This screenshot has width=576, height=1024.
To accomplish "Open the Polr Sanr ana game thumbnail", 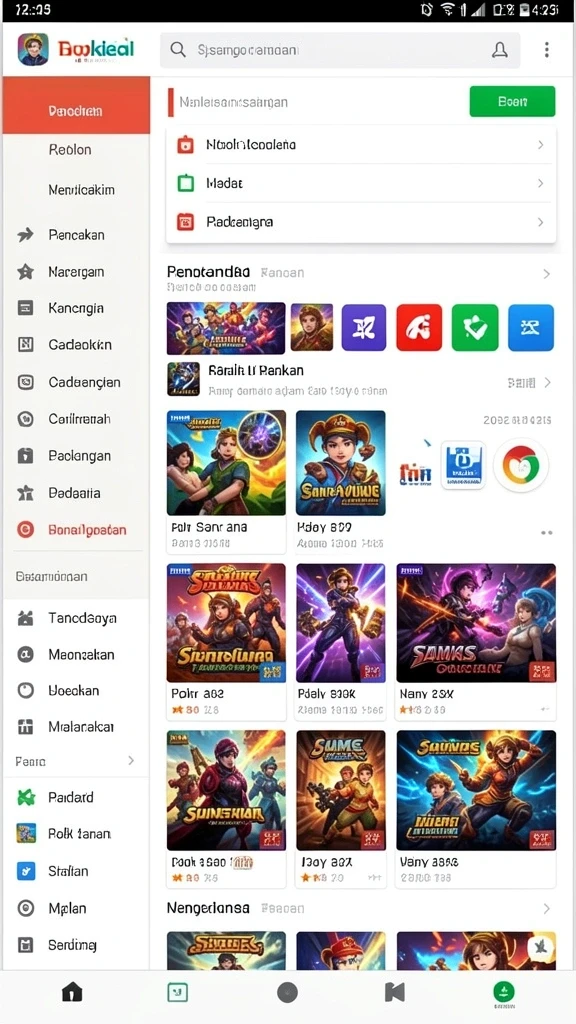I will (x=226, y=463).
